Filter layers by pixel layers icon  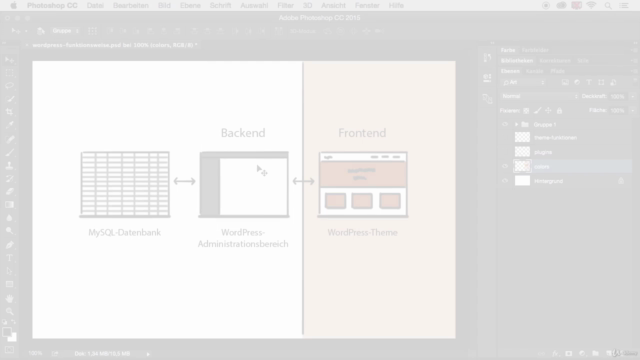(x=565, y=82)
